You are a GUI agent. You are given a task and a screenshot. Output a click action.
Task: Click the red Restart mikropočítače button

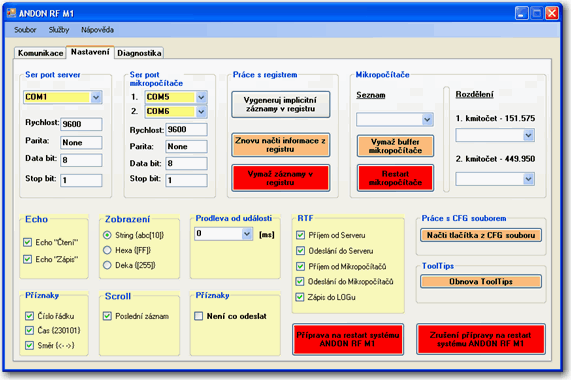tap(395, 178)
